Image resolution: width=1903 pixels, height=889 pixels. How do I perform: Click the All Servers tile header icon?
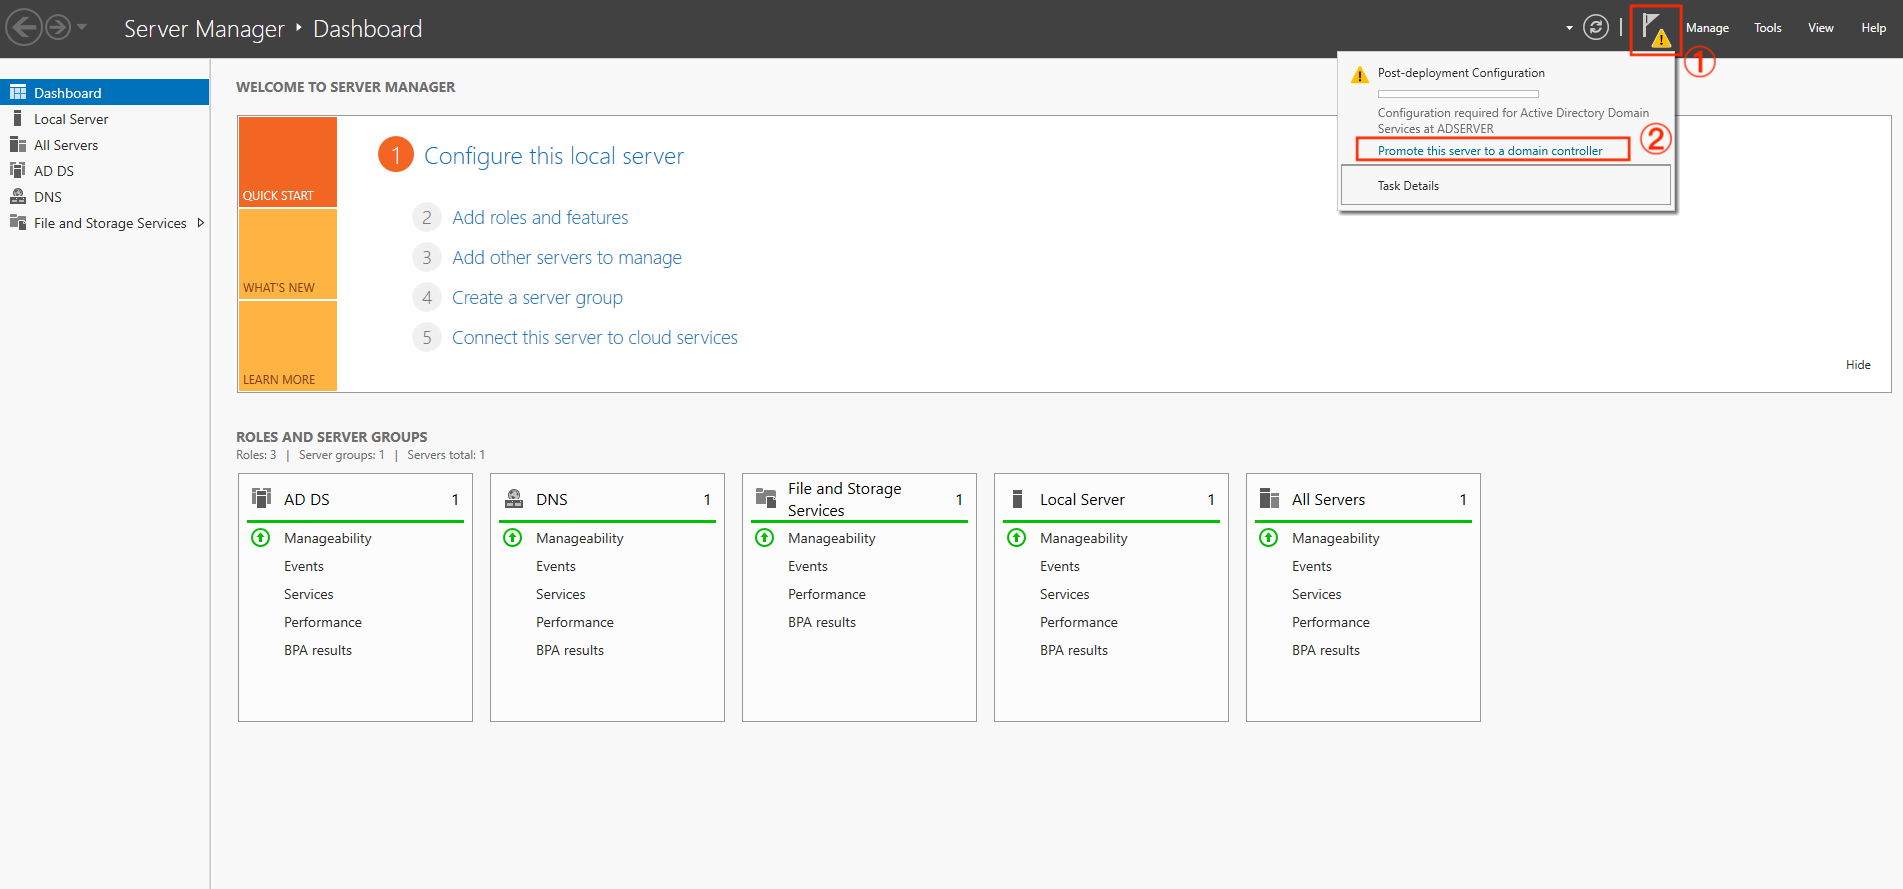[1269, 498]
